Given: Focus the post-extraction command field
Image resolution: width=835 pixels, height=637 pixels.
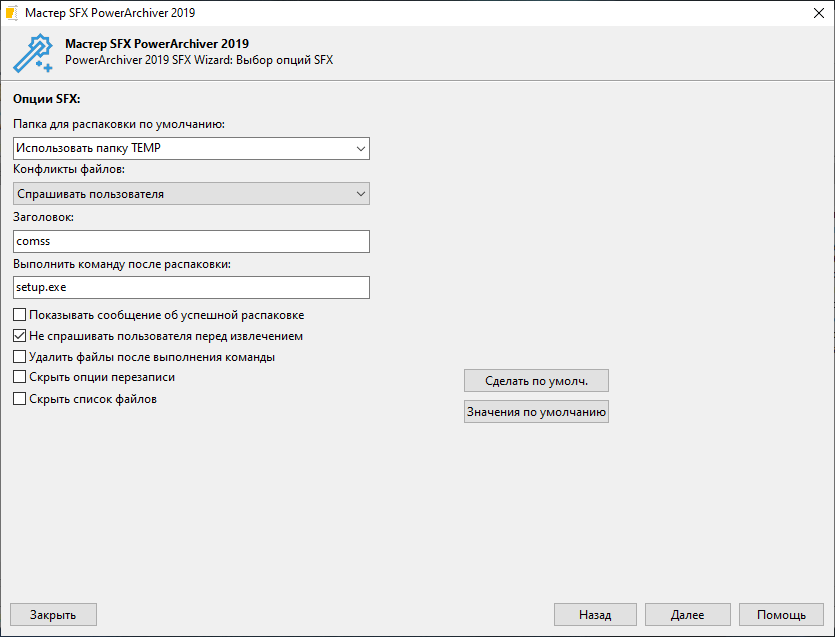Looking at the screenshot, I should [x=191, y=287].
